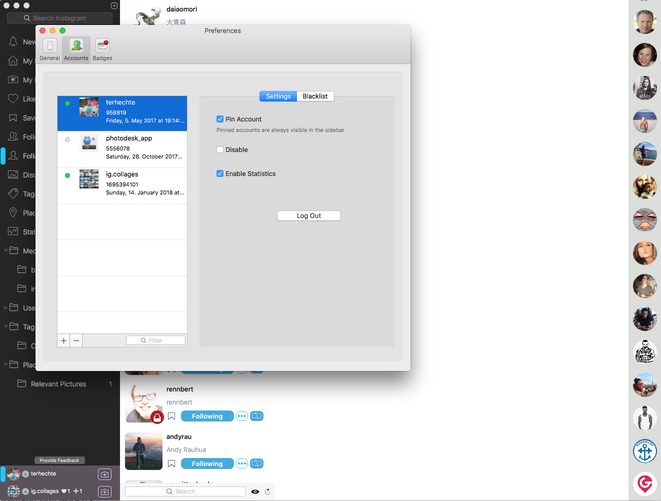Expand the Users folder disclosure triangle
Viewport: 661px width, 501px height.
pyautogui.click(x=5, y=307)
